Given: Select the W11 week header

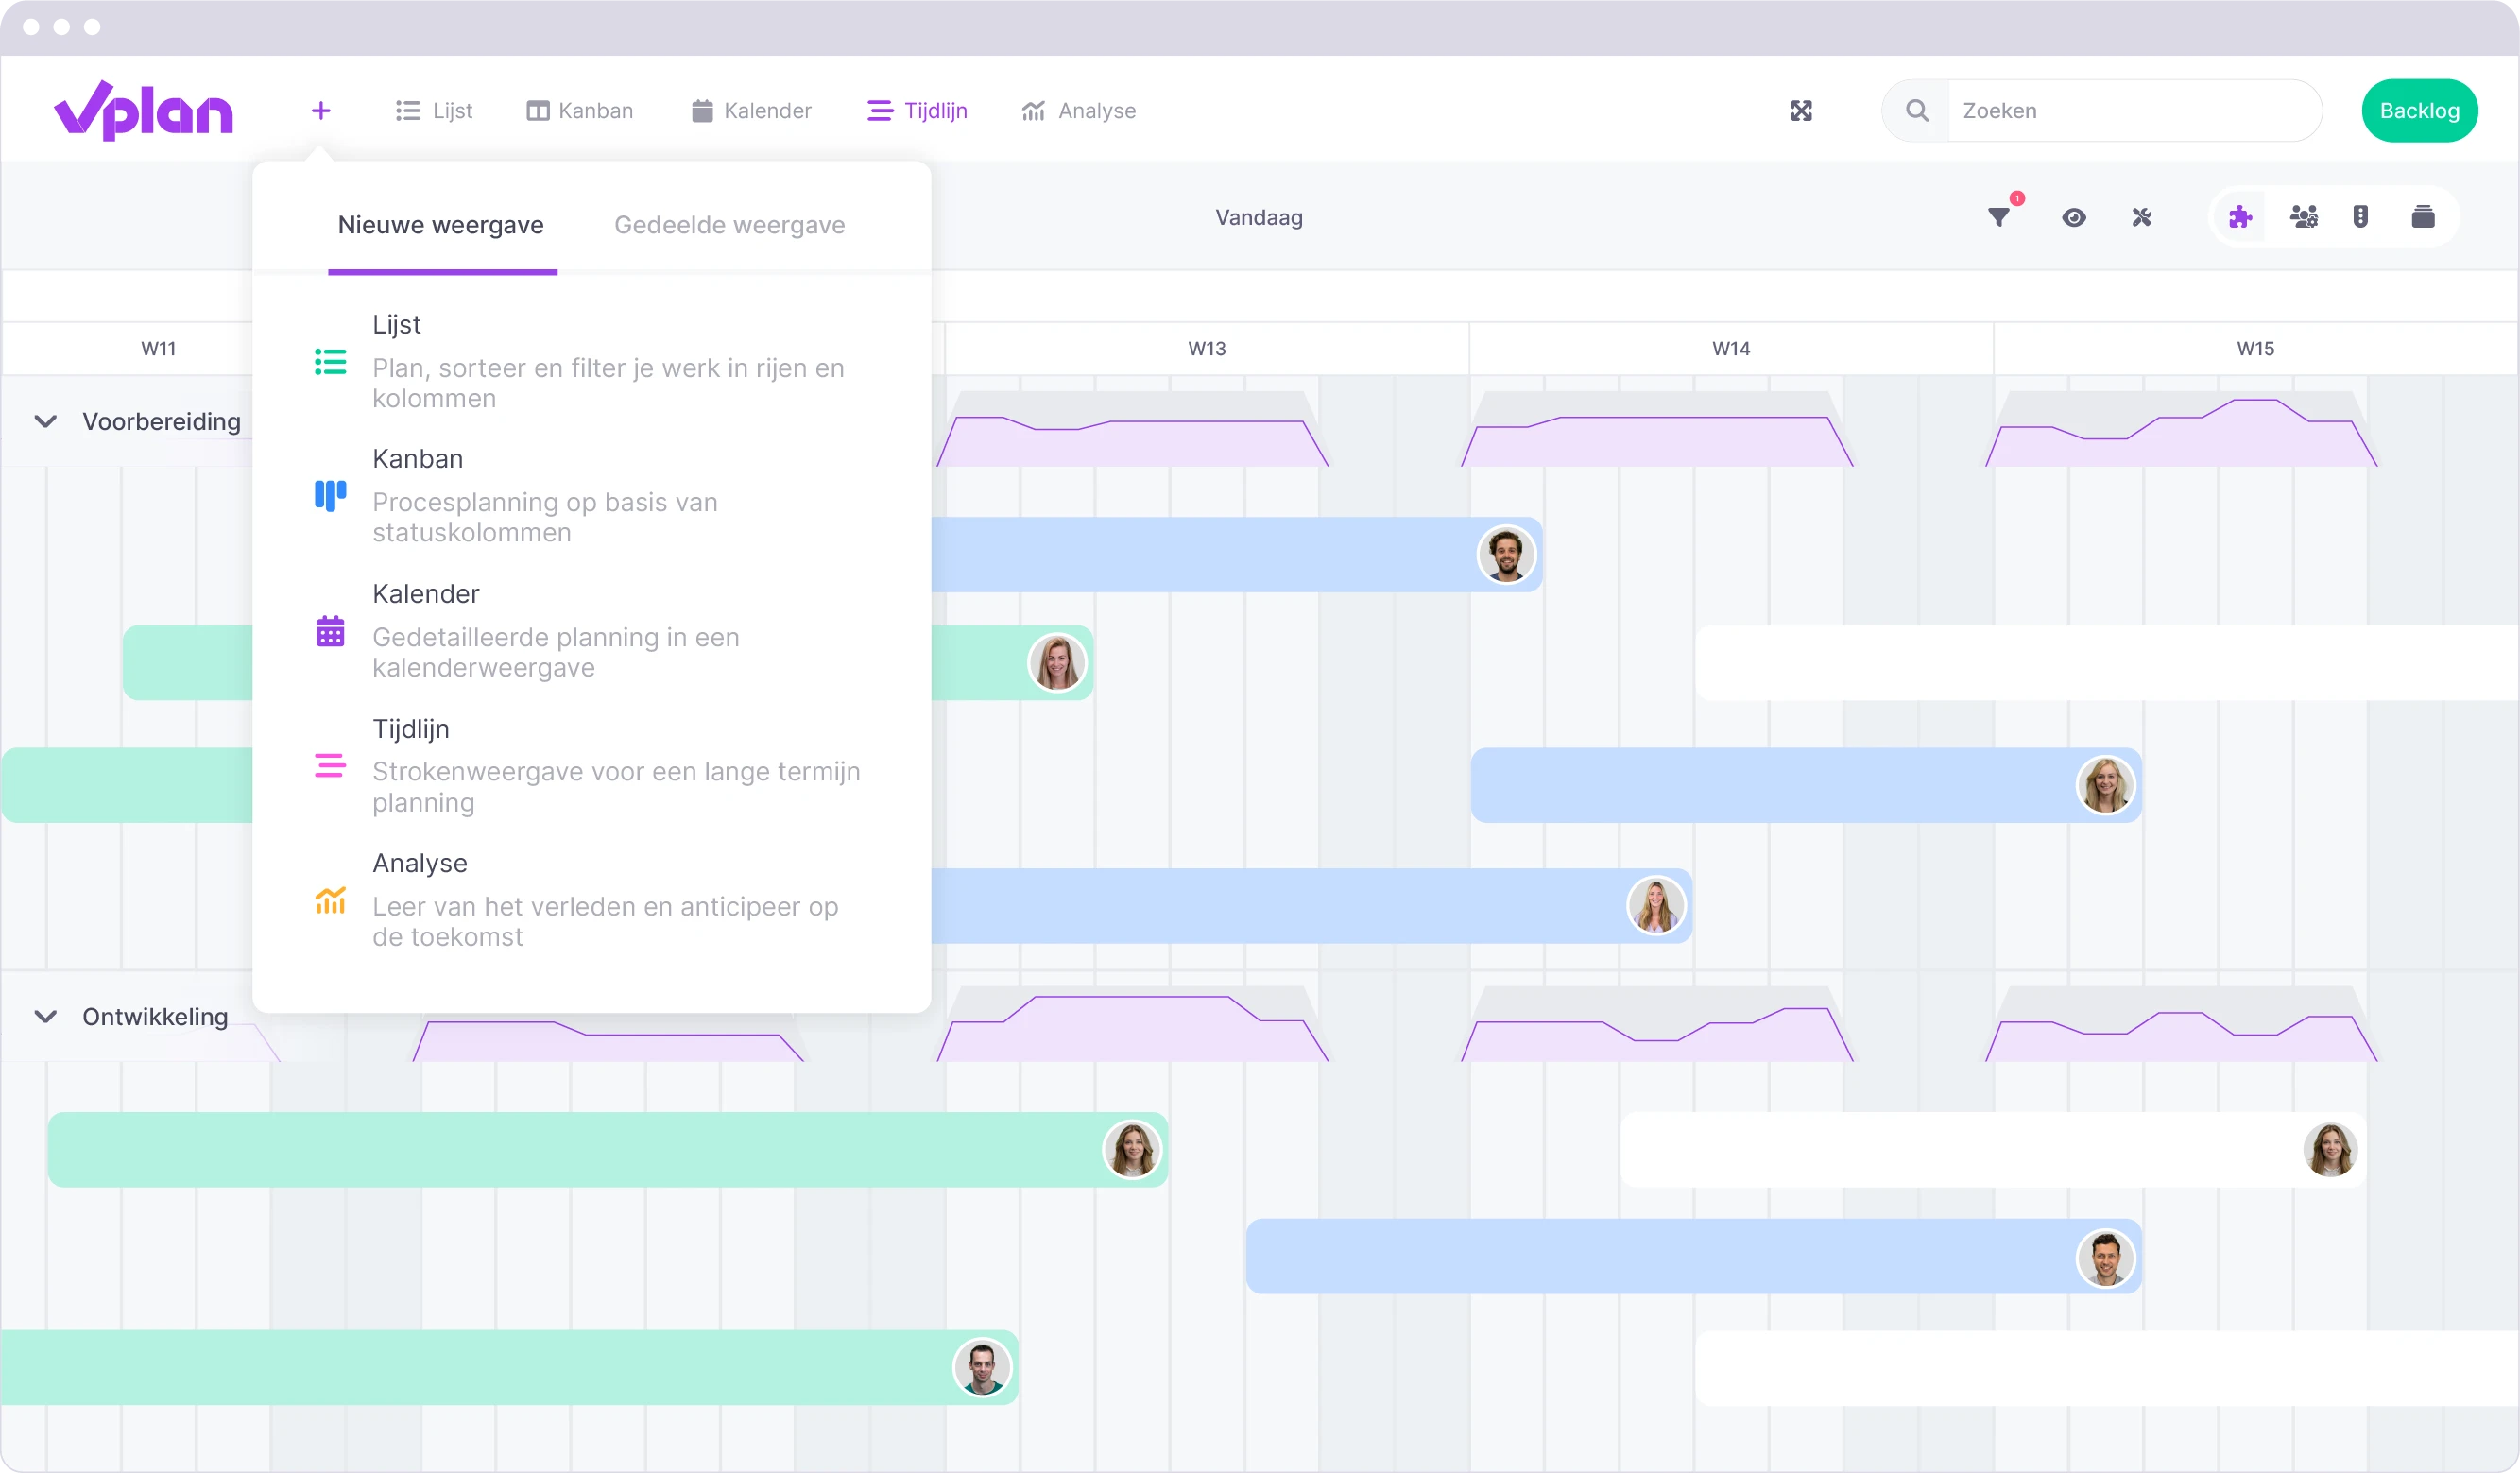Looking at the screenshot, I should pos(158,349).
